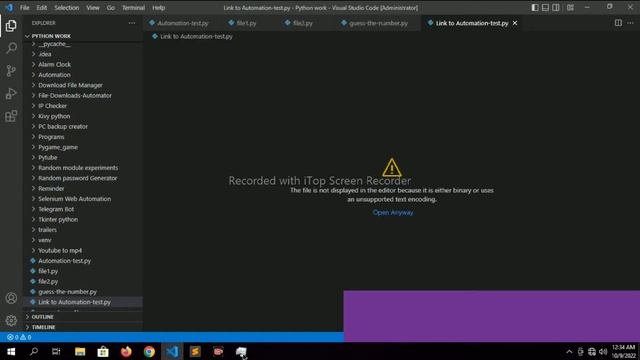Expand the venv folder
640x360 pixels.
44,240
